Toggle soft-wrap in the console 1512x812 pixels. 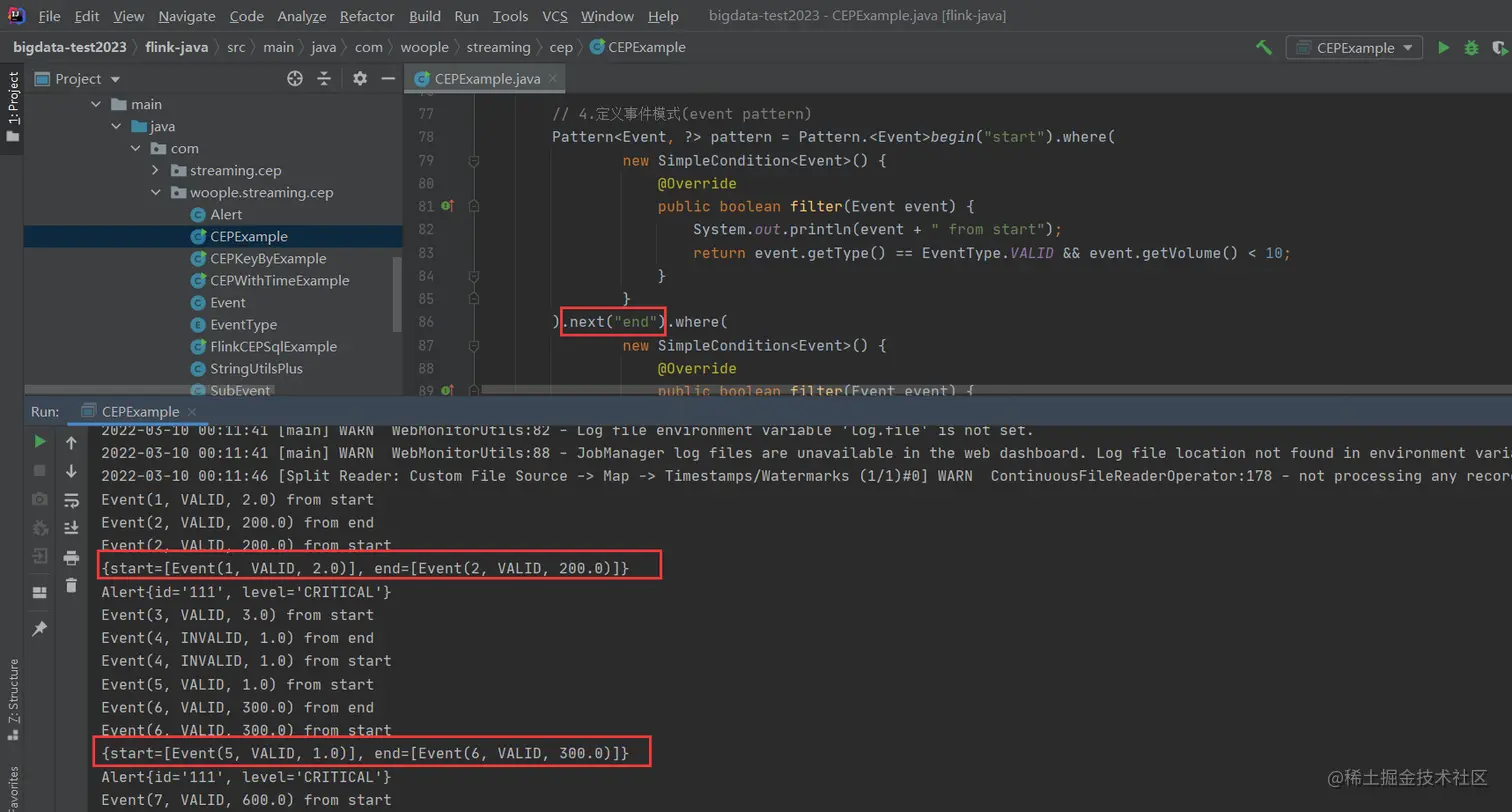[x=71, y=499]
